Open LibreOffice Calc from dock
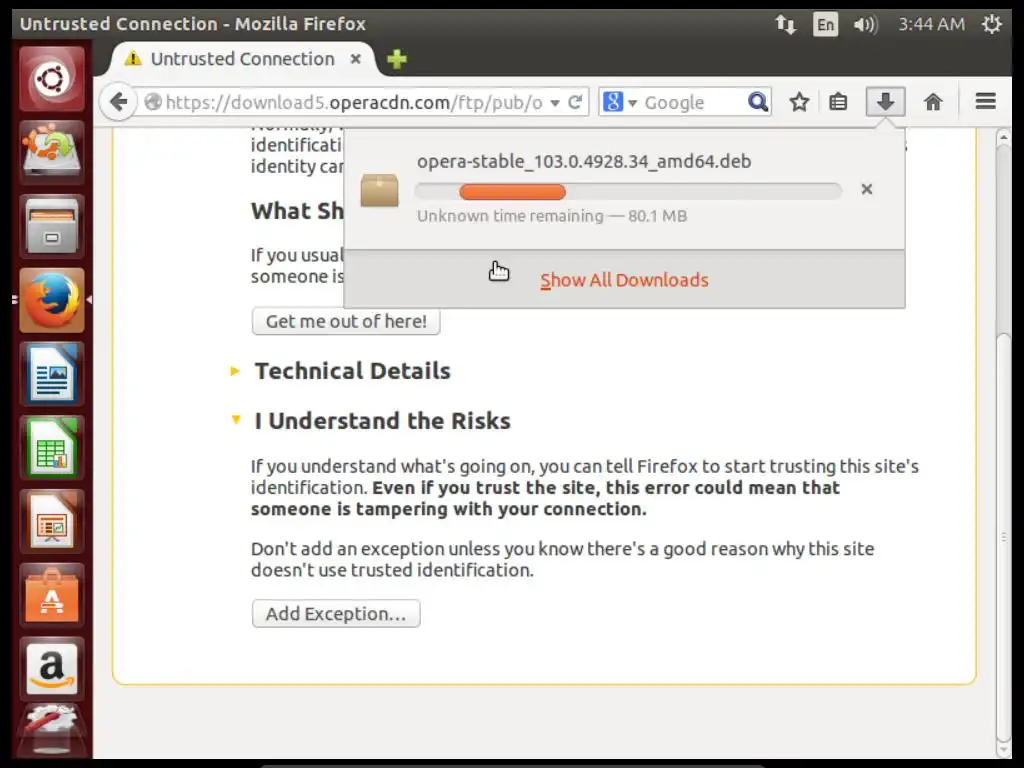 point(52,448)
